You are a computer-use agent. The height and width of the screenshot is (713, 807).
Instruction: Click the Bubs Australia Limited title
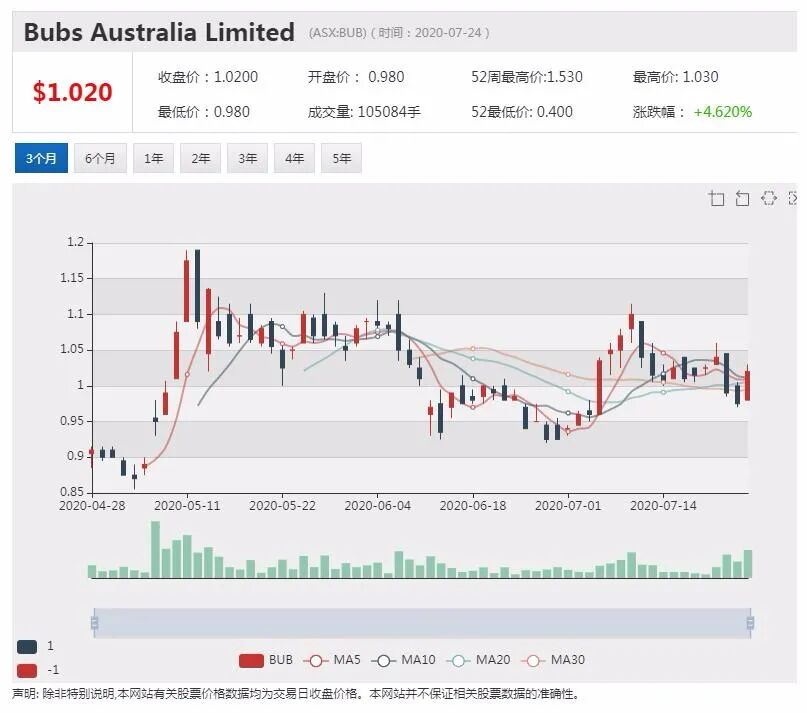[159, 32]
